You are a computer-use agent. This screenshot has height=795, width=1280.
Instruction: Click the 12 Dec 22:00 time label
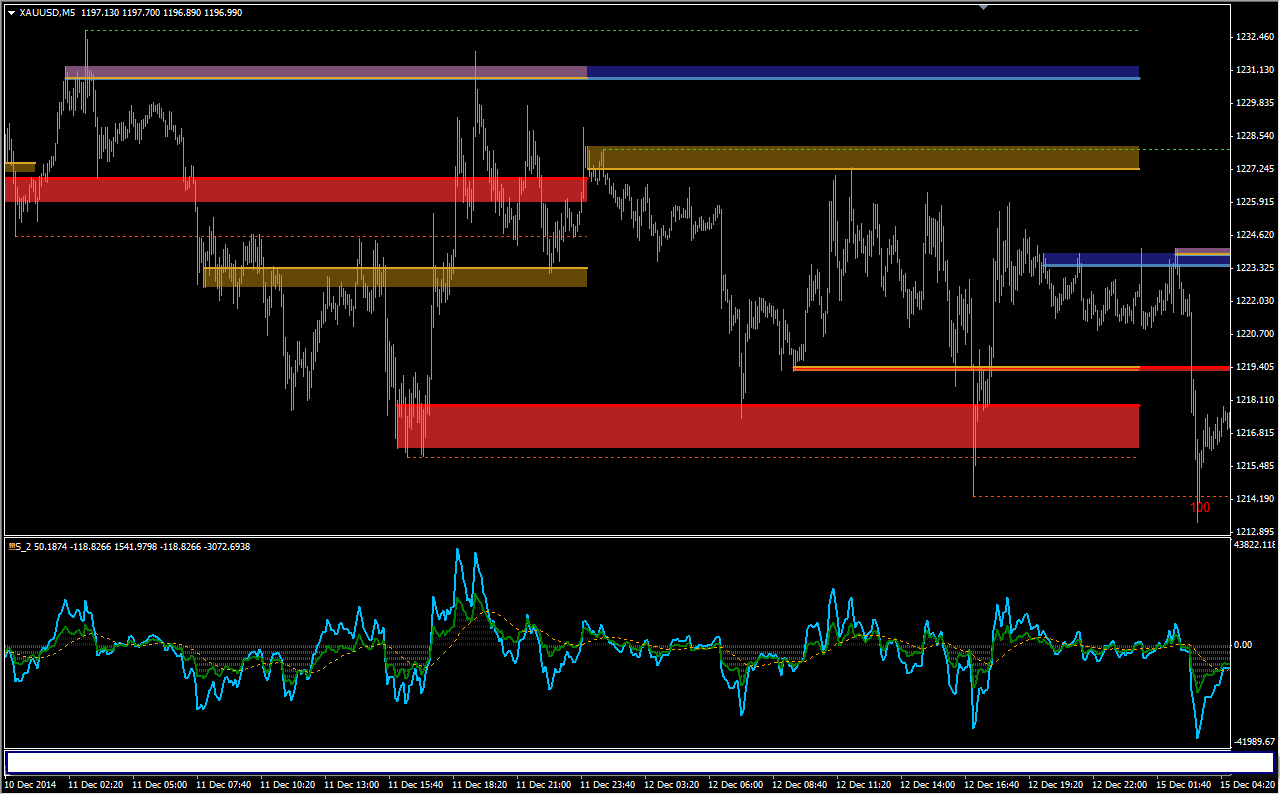coord(1119,785)
